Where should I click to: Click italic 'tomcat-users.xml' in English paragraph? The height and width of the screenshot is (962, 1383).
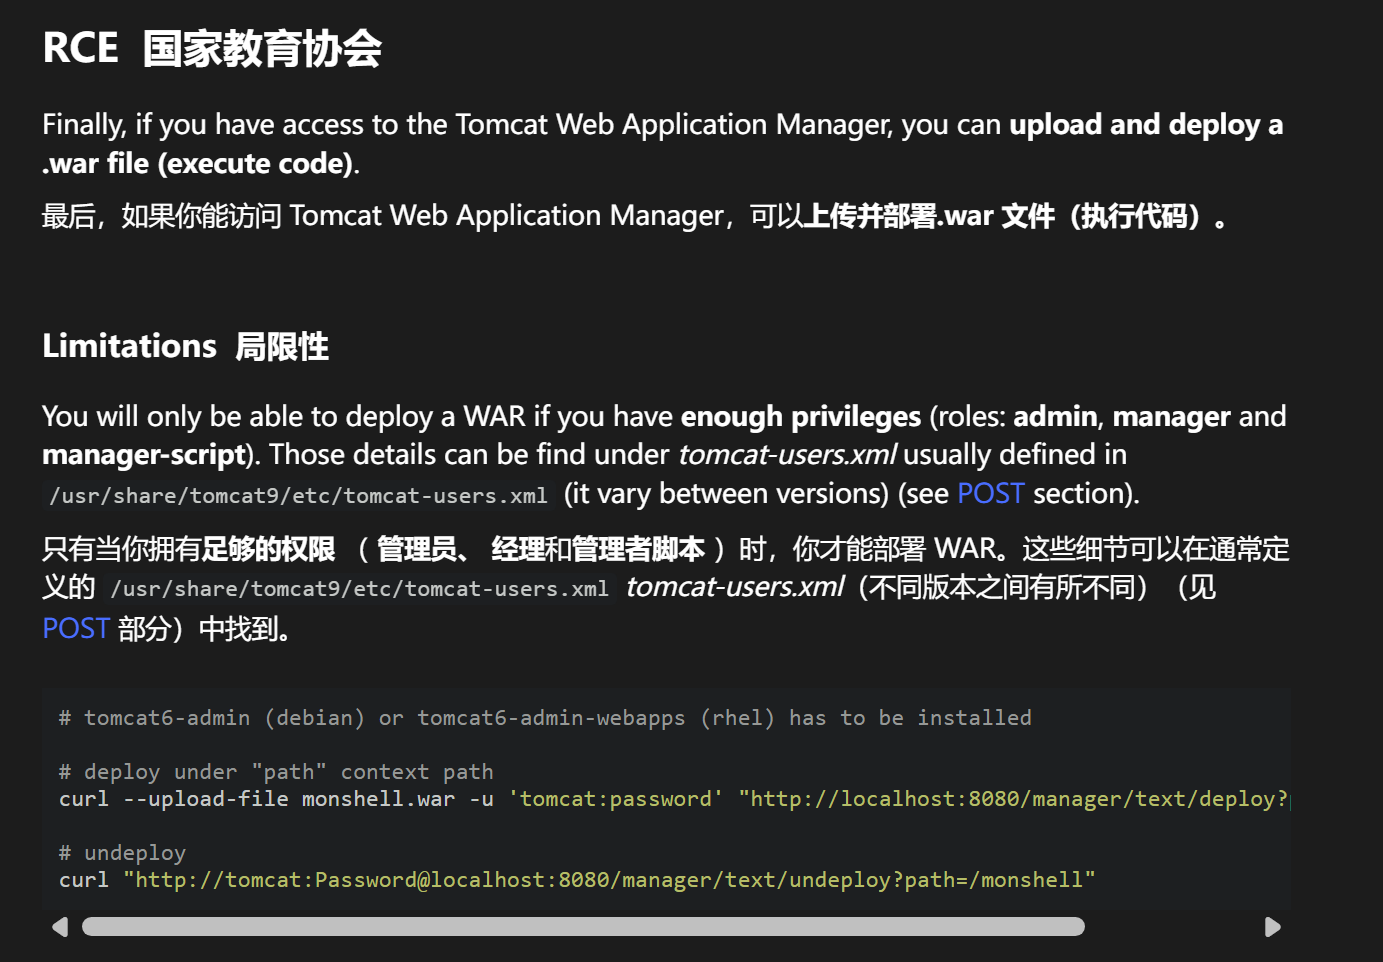tap(787, 455)
